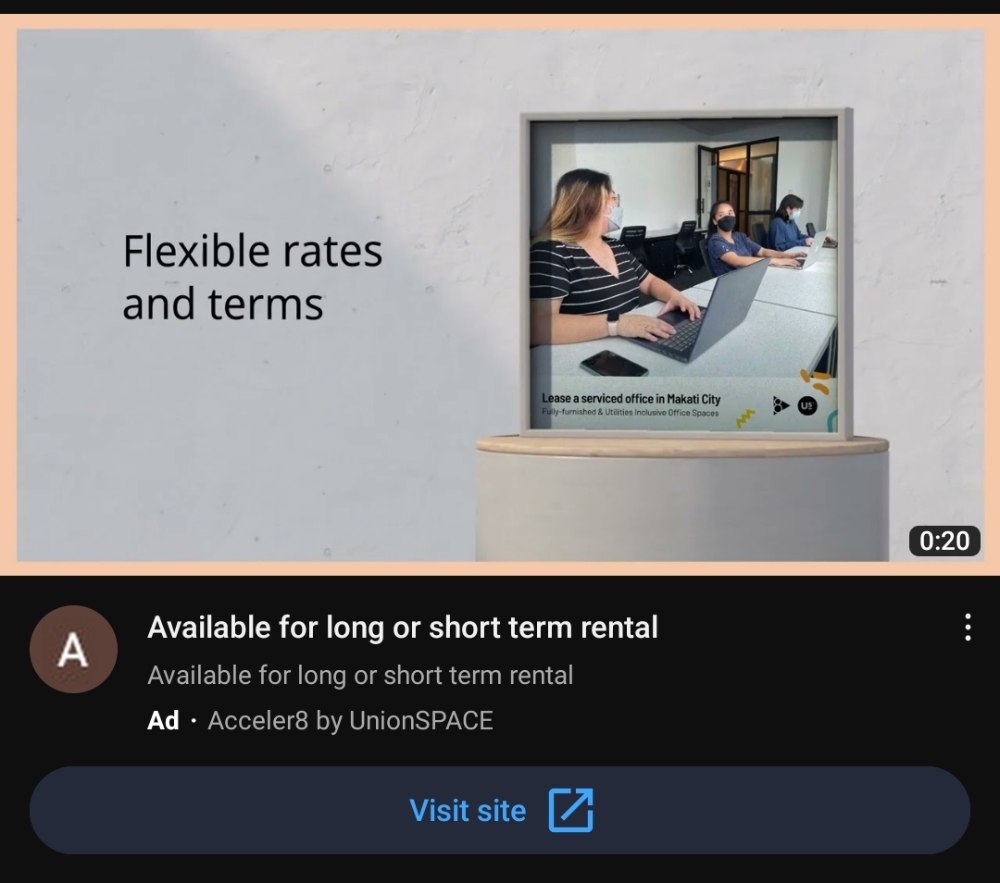The image size is (1000, 883).
Task: Tap the Lease a serviced office in Makati City caption
Action: click(x=631, y=398)
